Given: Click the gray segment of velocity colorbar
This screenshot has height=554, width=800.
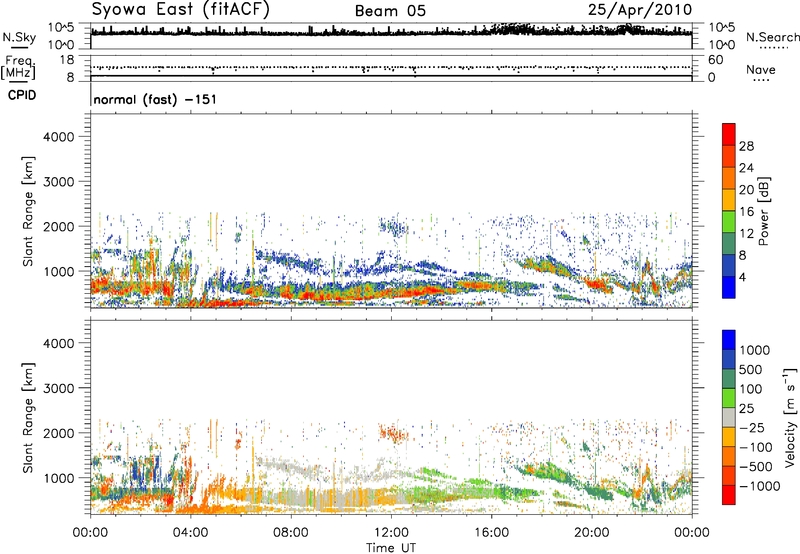Looking at the screenshot, I should pyautogui.click(x=729, y=417).
